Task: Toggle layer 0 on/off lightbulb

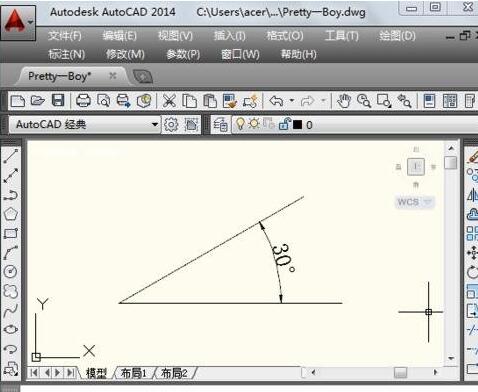Action: click(x=240, y=124)
